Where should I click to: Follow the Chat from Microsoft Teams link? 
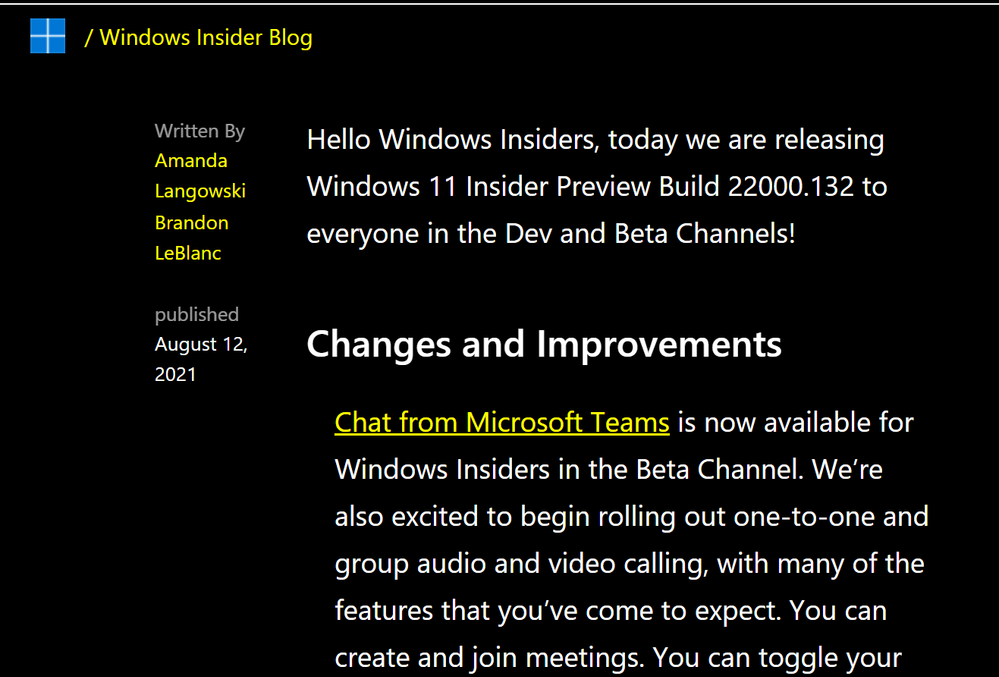501,422
